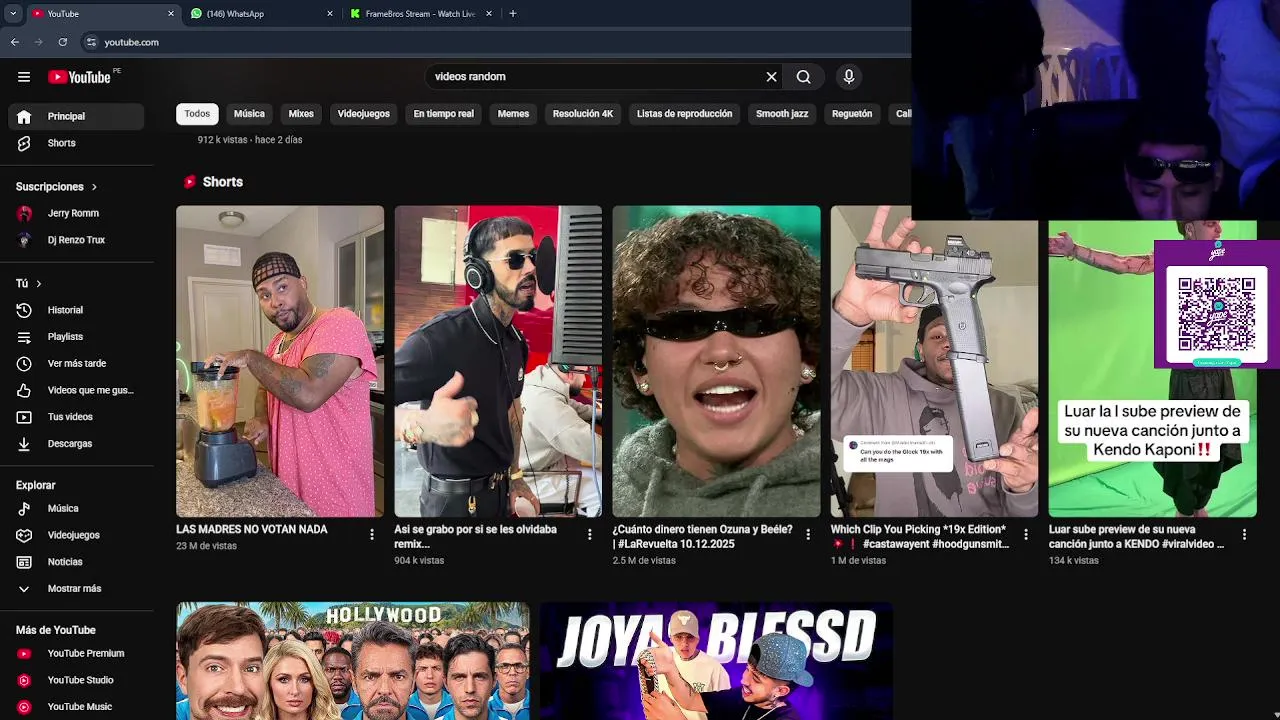This screenshot has width=1280, height=720.
Task: Open options for Ozuna y Beéle short
Action: coord(808,535)
